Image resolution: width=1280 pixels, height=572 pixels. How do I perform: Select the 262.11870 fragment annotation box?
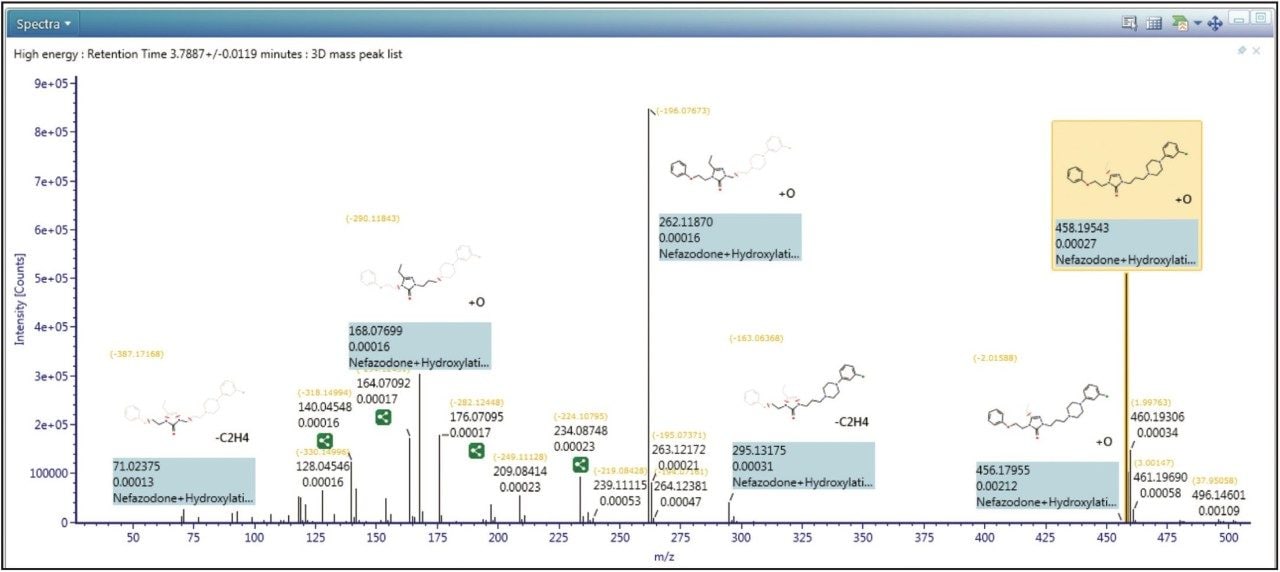click(729, 237)
